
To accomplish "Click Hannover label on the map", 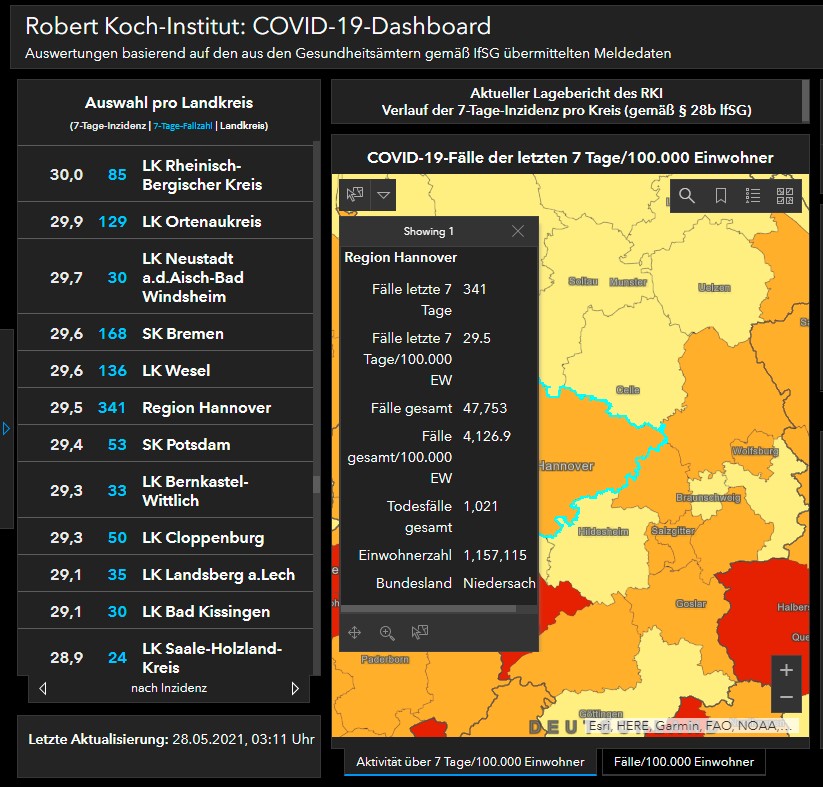I will (x=566, y=466).
